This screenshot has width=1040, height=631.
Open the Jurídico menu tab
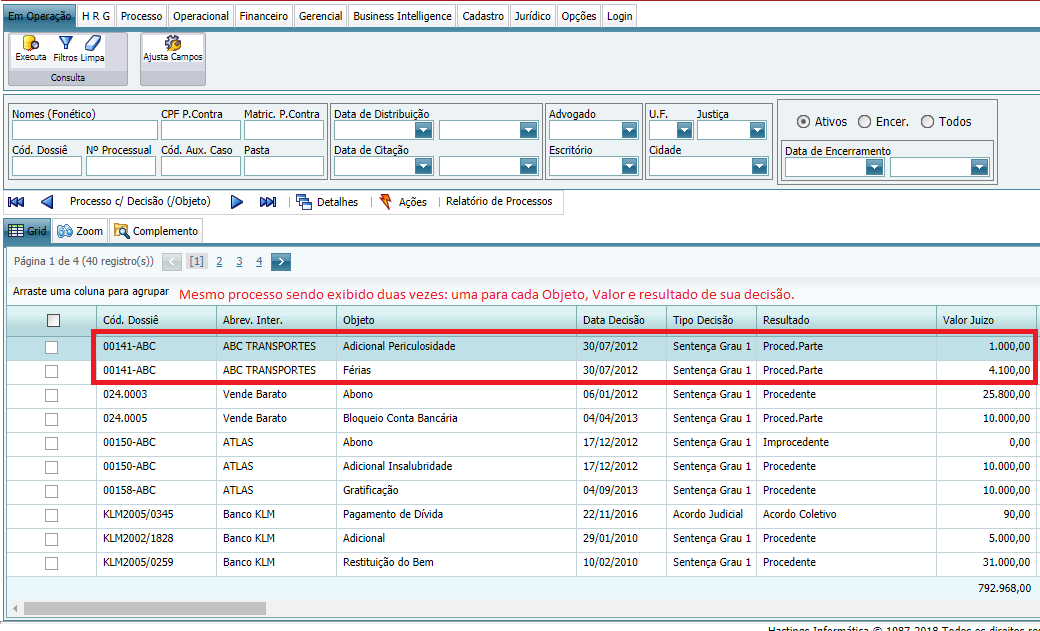[533, 16]
